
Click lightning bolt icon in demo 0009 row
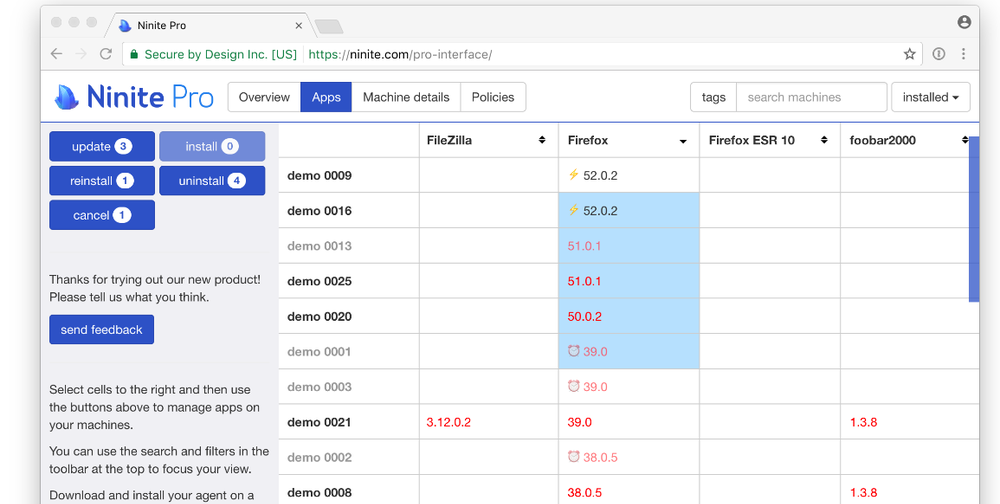click(x=573, y=175)
